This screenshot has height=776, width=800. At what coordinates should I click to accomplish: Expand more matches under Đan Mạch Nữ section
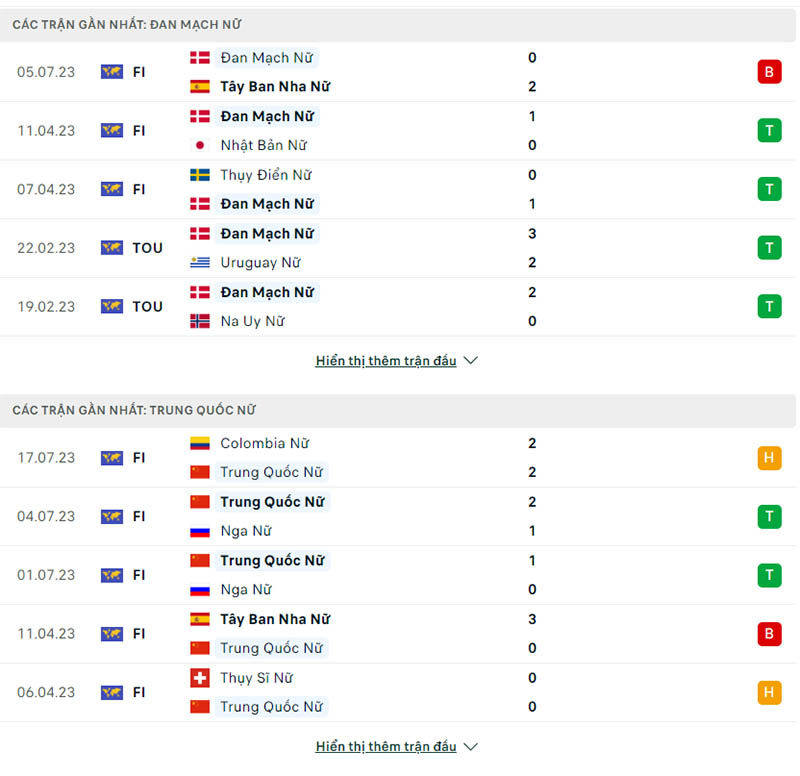coord(386,361)
